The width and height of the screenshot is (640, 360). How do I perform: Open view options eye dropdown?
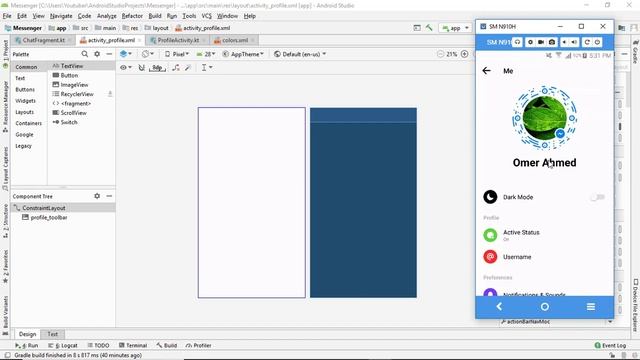pyautogui.click(x=125, y=67)
